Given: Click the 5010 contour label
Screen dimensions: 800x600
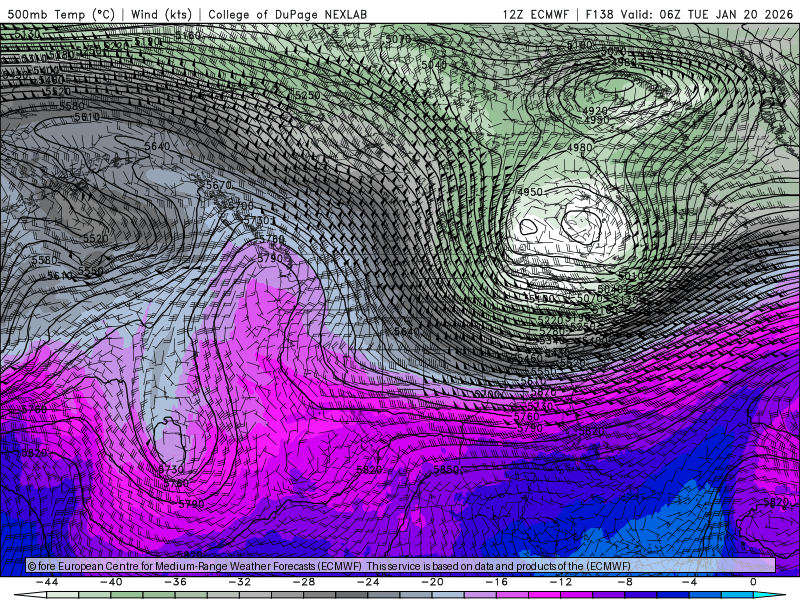Looking at the screenshot, I should tap(630, 276).
